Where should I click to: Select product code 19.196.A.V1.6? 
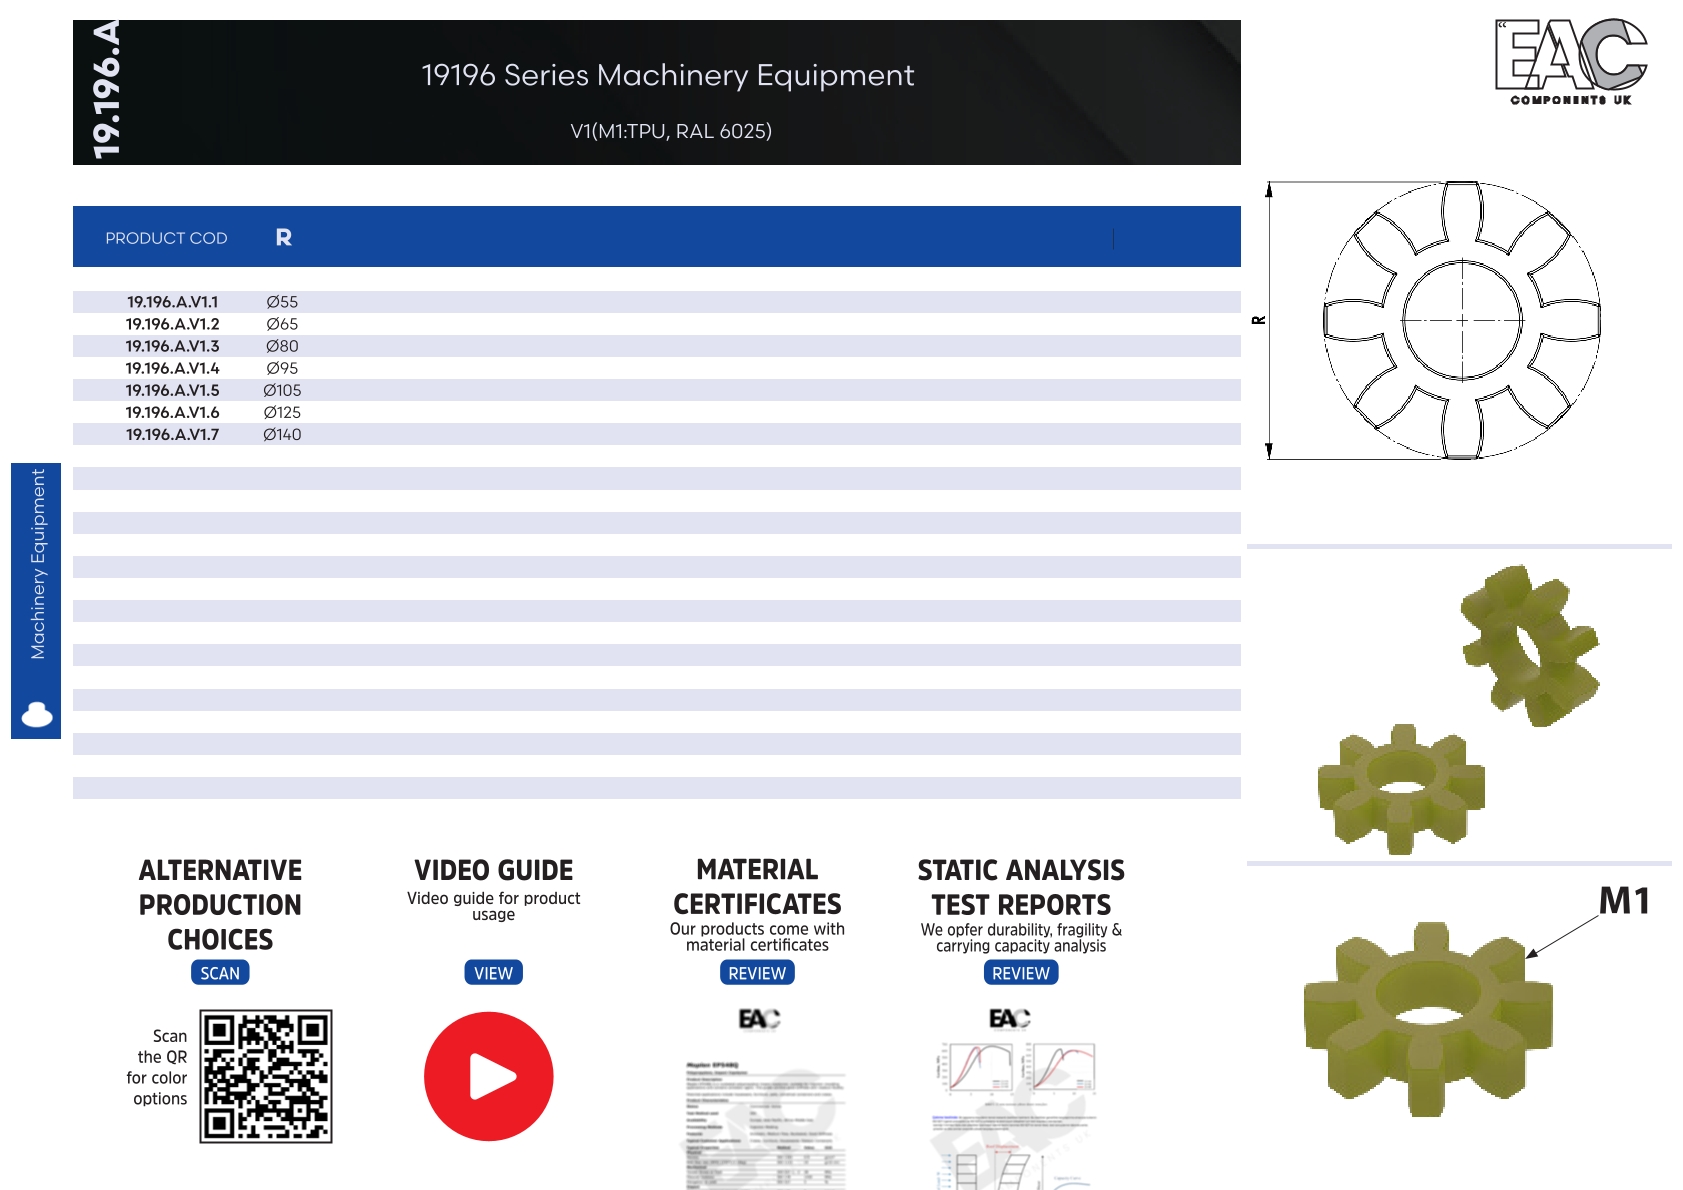coord(172,412)
